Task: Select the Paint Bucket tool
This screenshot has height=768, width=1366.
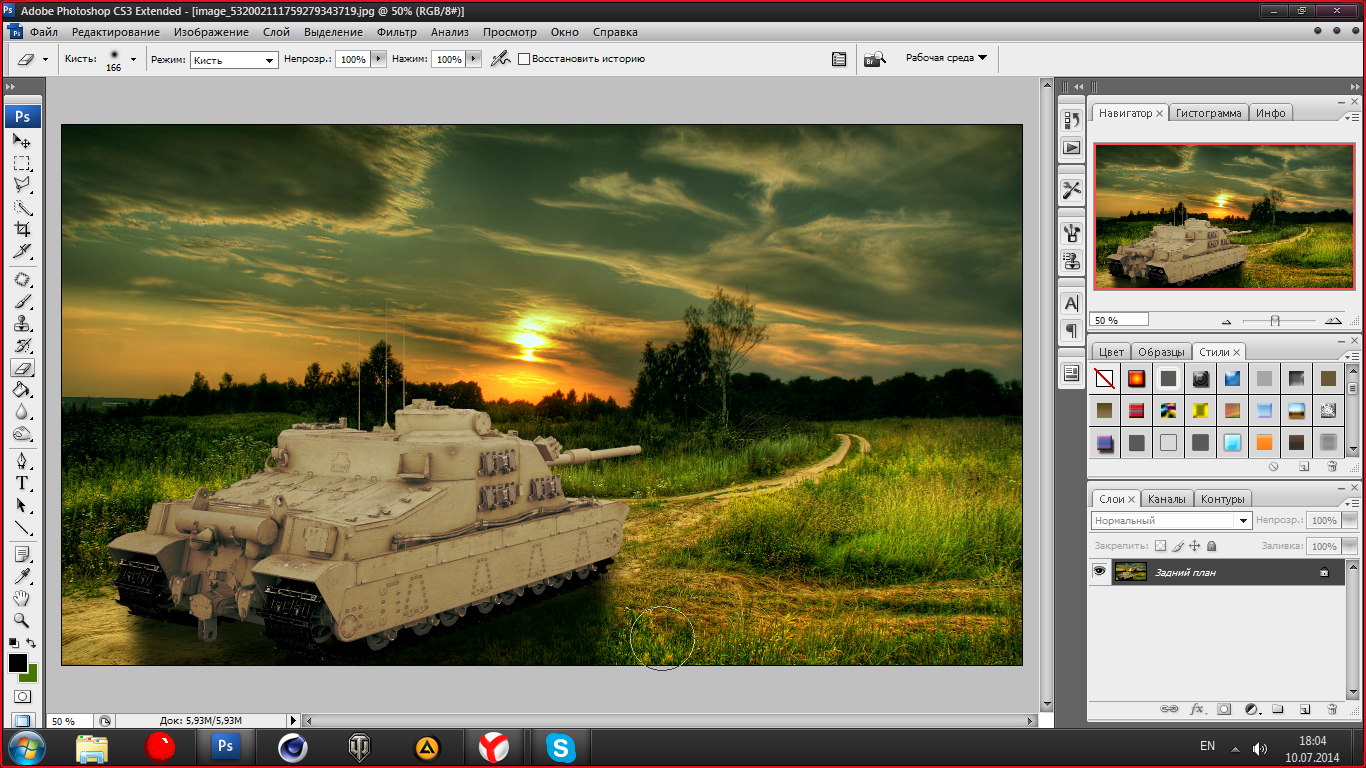Action: tap(22, 390)
